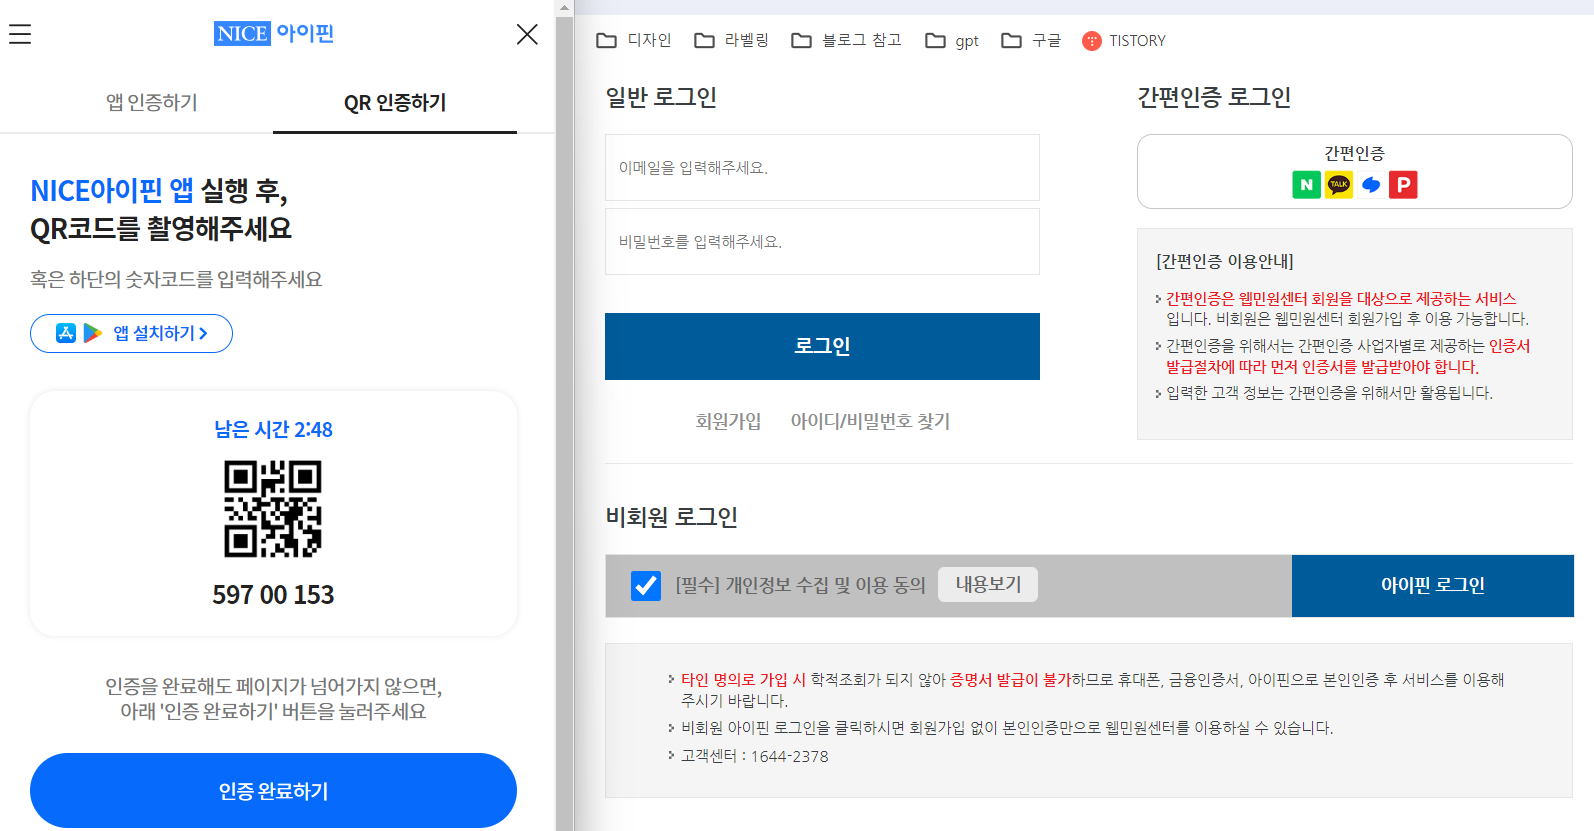Open the TISTORY bookmark

click(x=1124, y=40)
